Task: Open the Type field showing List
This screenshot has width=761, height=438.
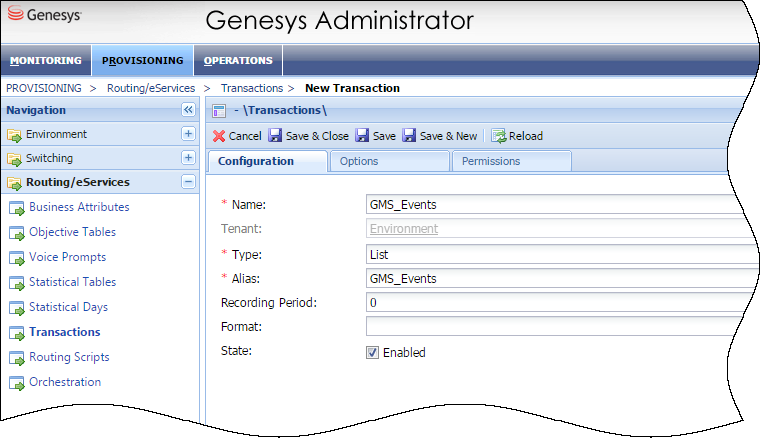Action: [x=561, y=254]
